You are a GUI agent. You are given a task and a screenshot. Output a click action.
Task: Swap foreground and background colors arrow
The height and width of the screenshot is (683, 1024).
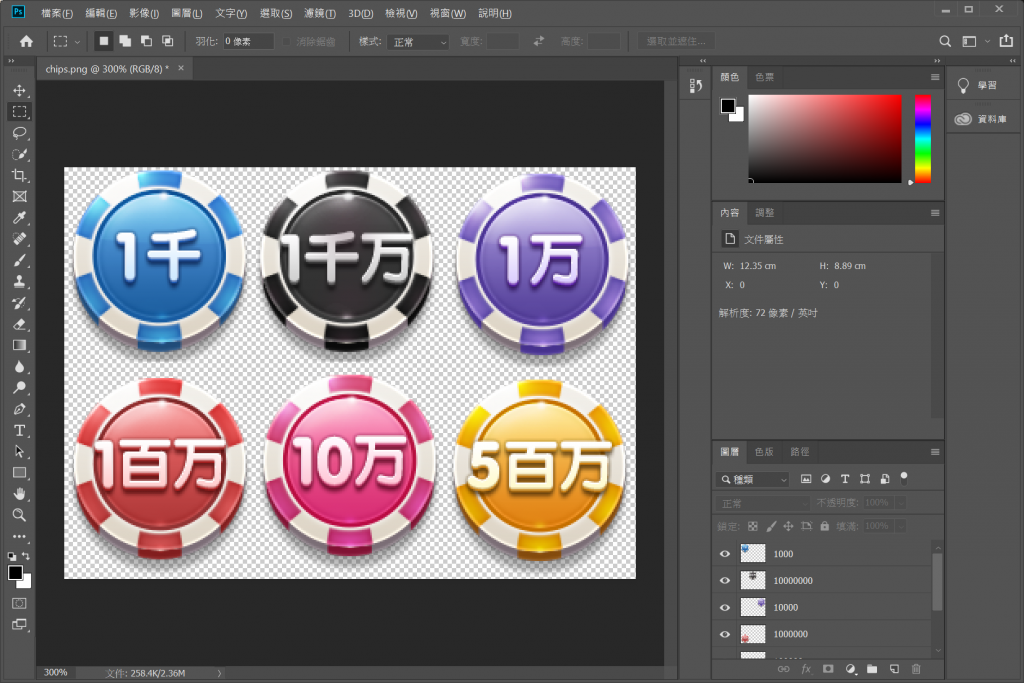tap(25, 556)
